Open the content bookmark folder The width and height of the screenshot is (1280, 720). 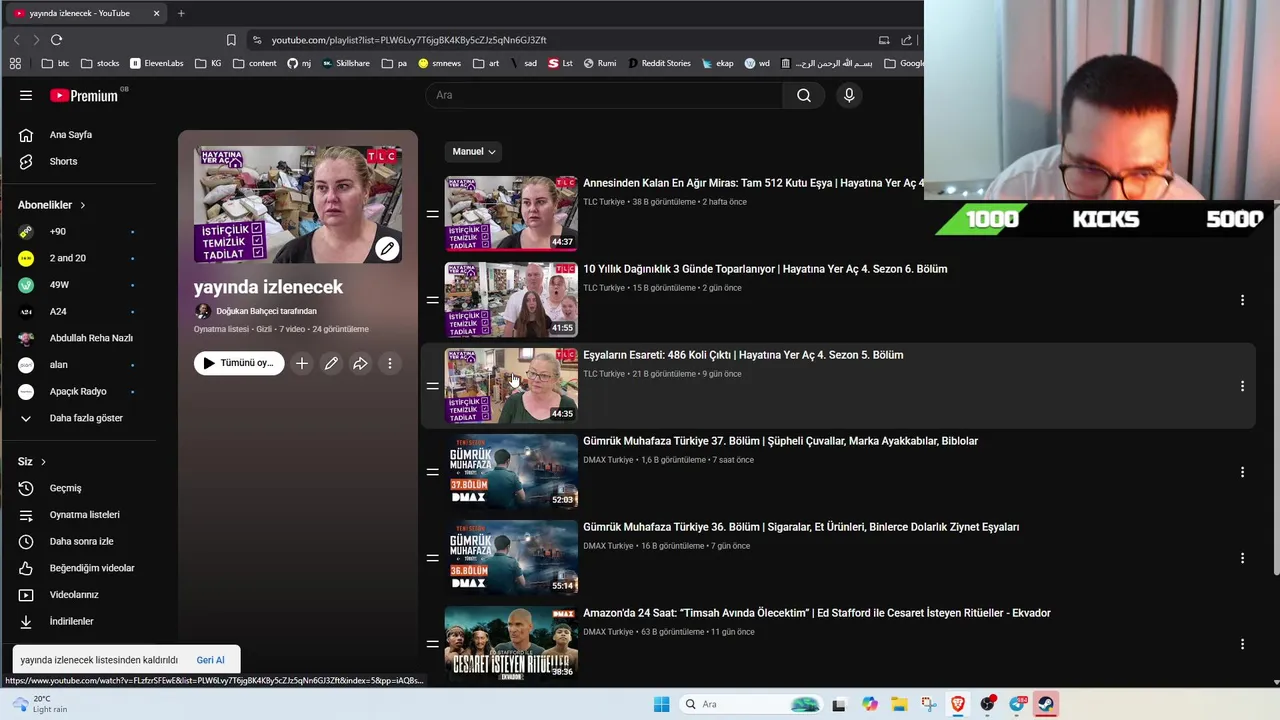pyautogui.click(x=255, y=63)
